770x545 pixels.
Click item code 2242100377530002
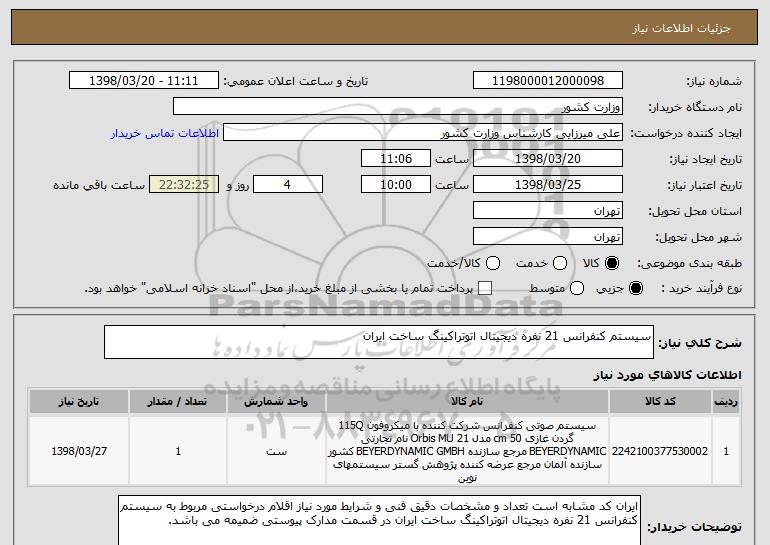[x=660, y=451]
